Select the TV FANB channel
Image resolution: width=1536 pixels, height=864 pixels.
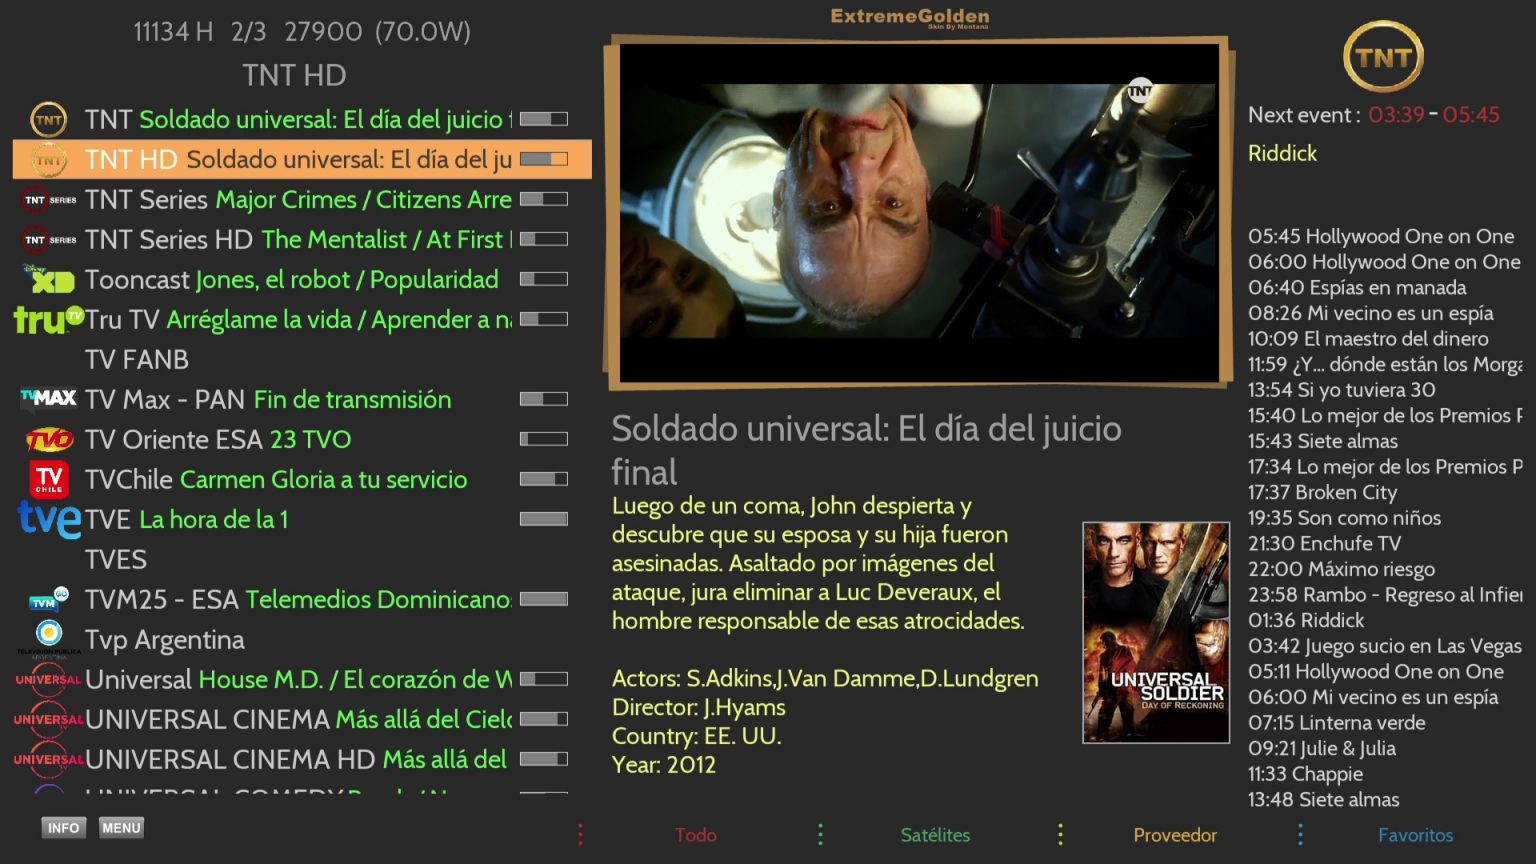click(x=301, y=360)
